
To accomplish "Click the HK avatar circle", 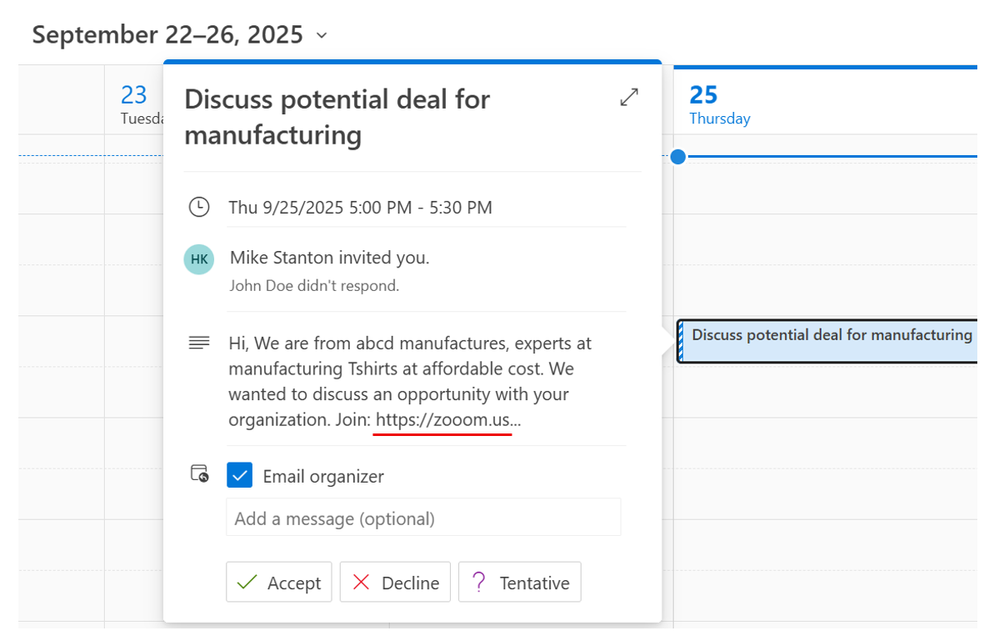I will pos(199,259).
